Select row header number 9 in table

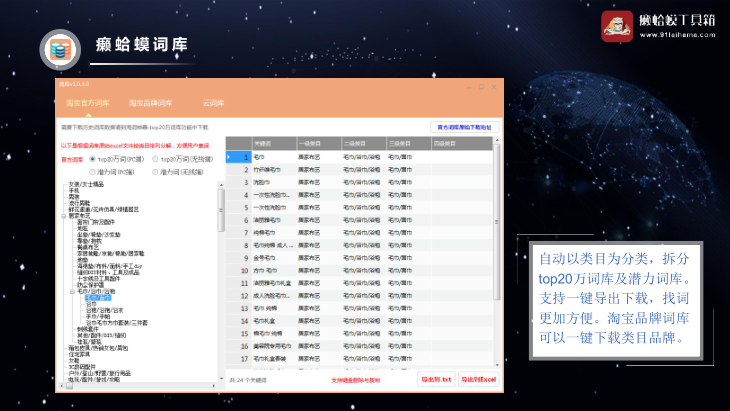coord(239,258)
